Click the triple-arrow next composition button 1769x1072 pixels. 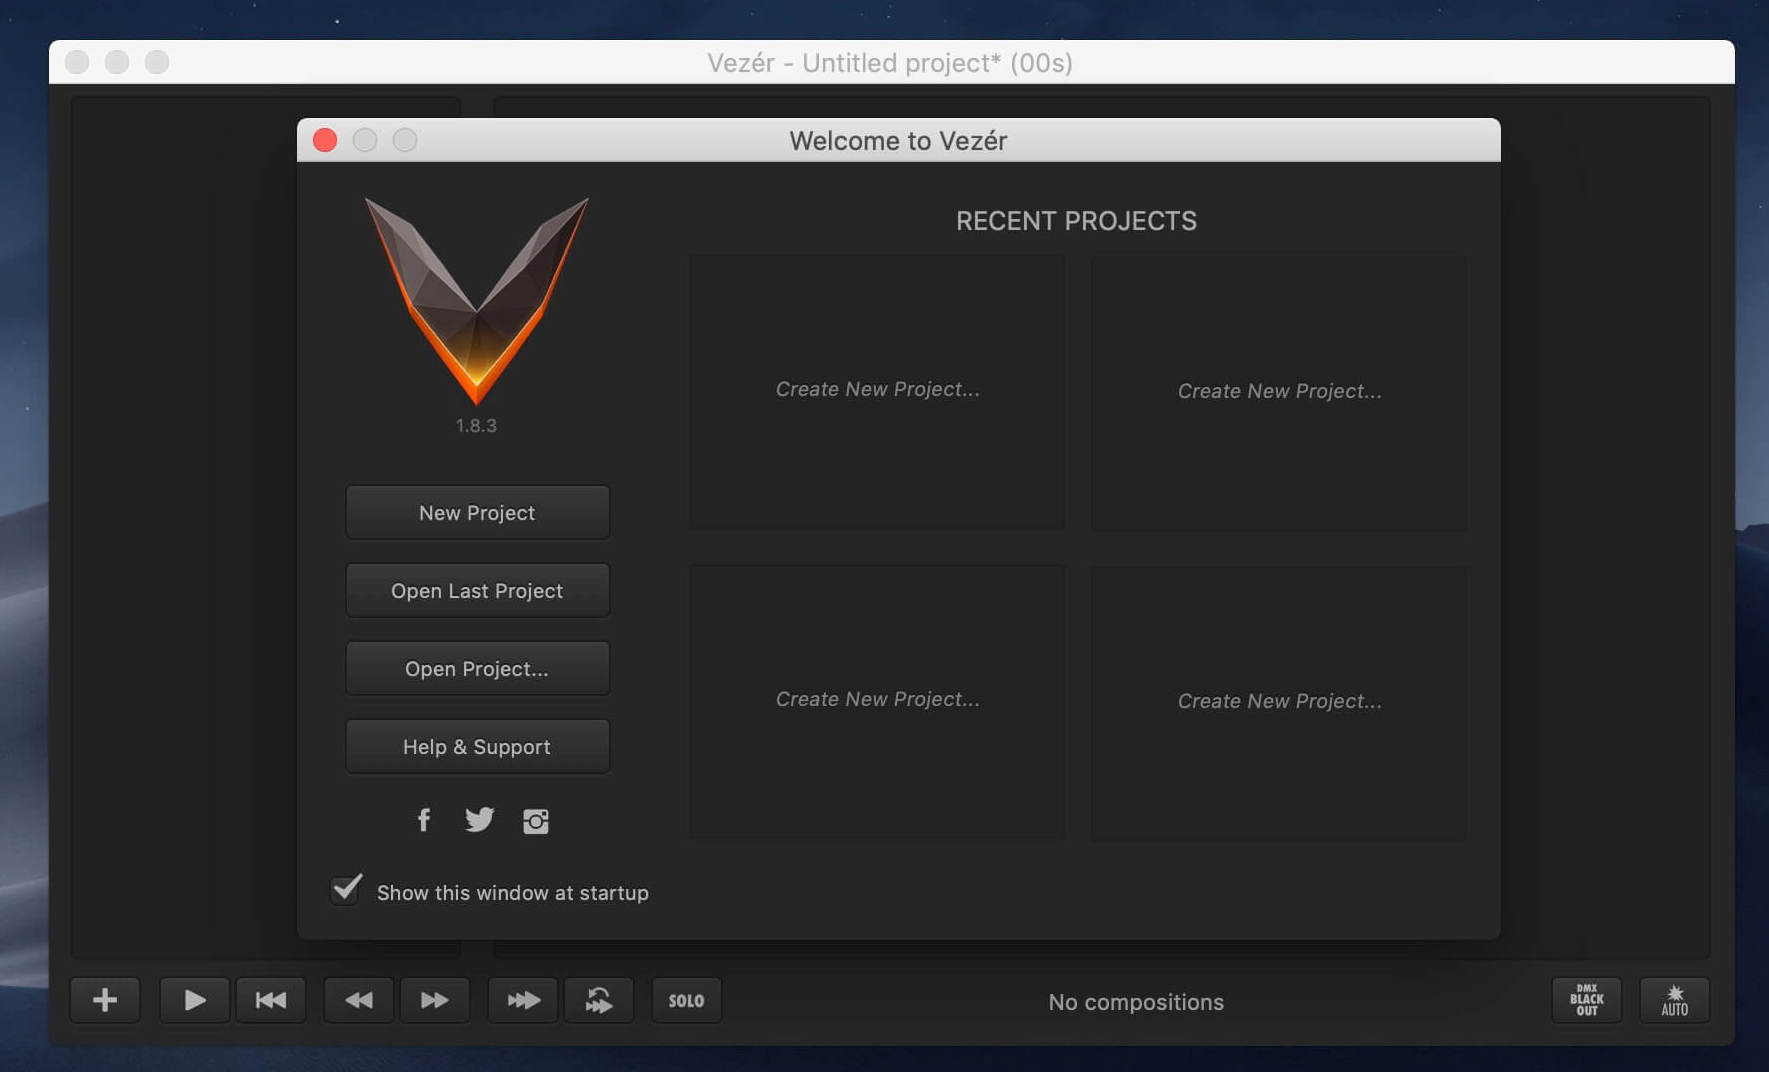click(523, 1000)
